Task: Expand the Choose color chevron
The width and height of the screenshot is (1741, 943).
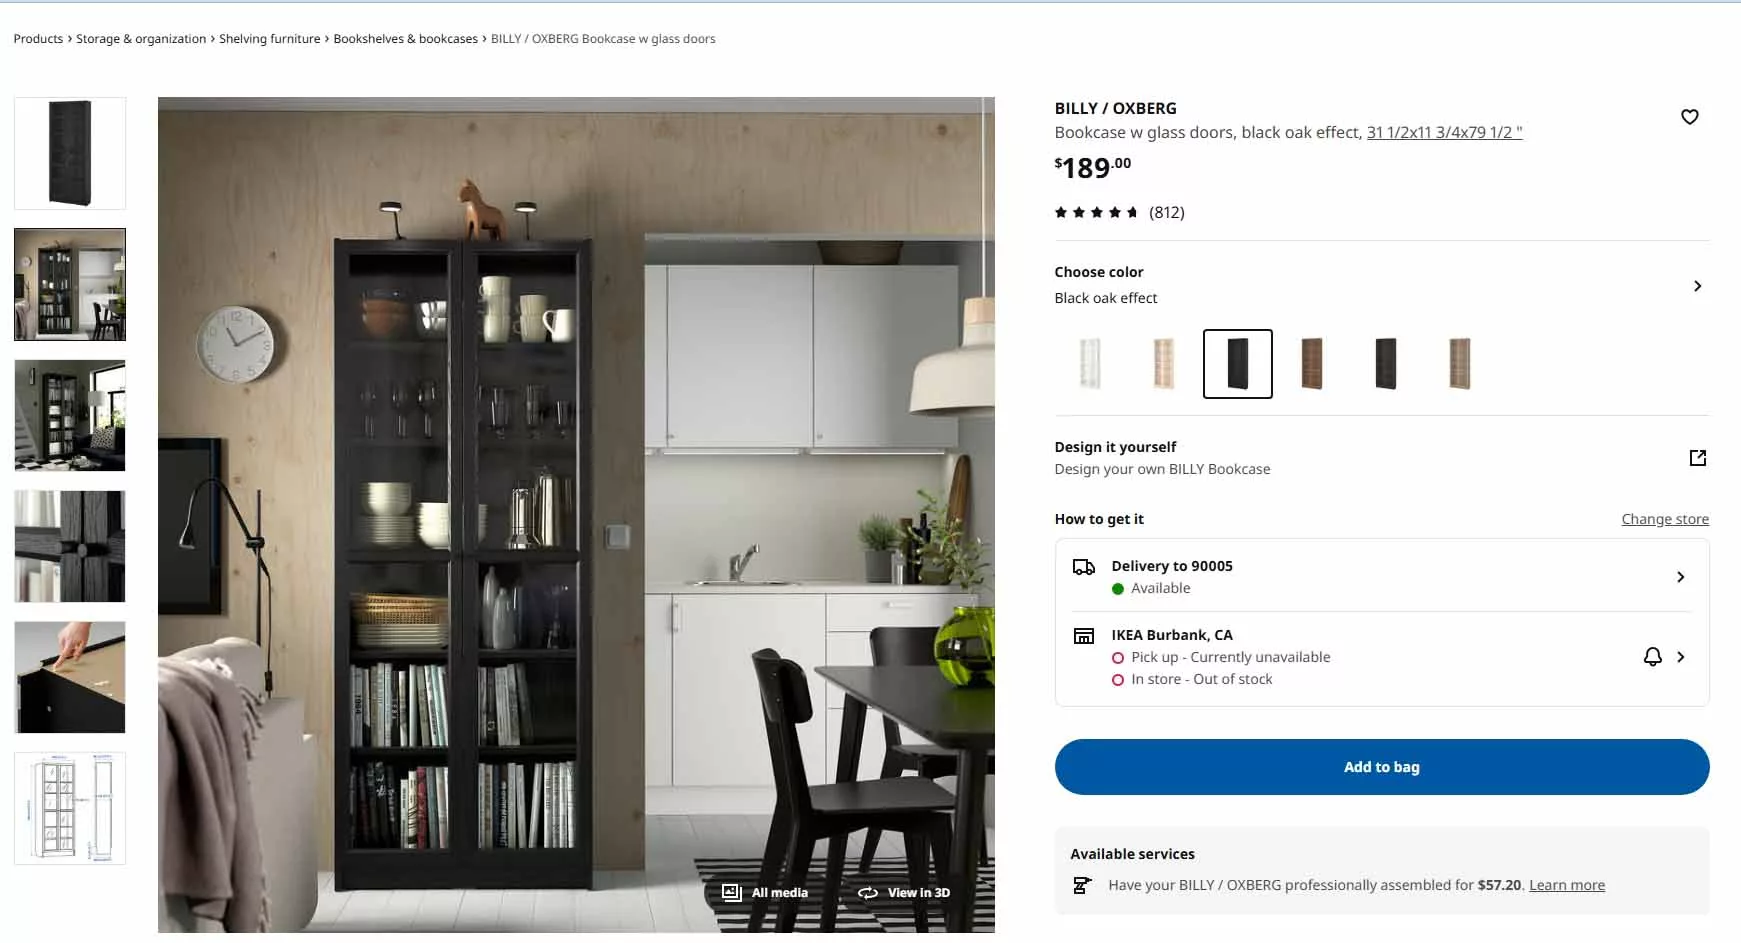Action: pos(1697,286)
